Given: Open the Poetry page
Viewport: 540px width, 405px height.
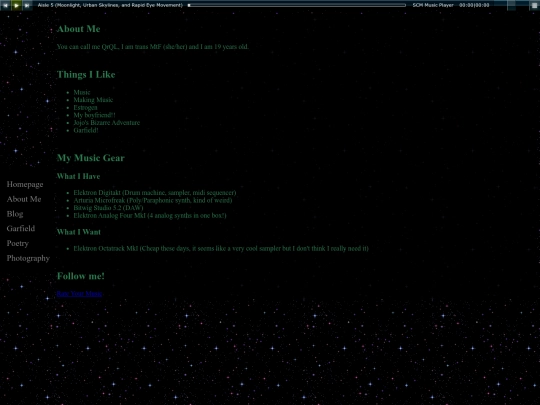Looking at the screenshot, I should coord(18,243).
